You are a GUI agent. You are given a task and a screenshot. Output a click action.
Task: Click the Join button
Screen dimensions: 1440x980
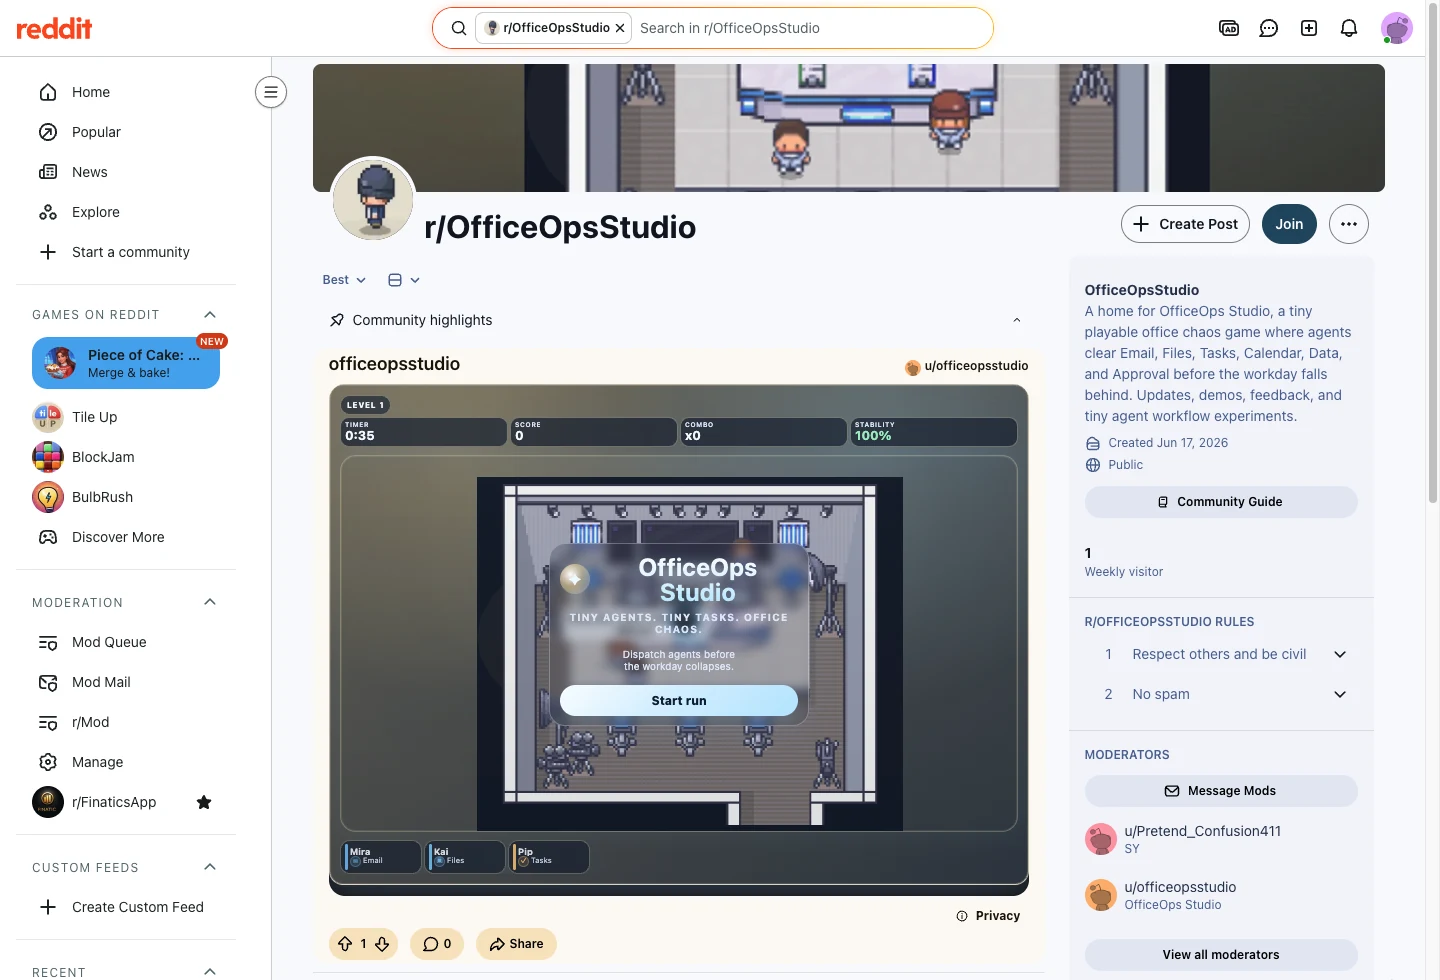coord(1289,224)
